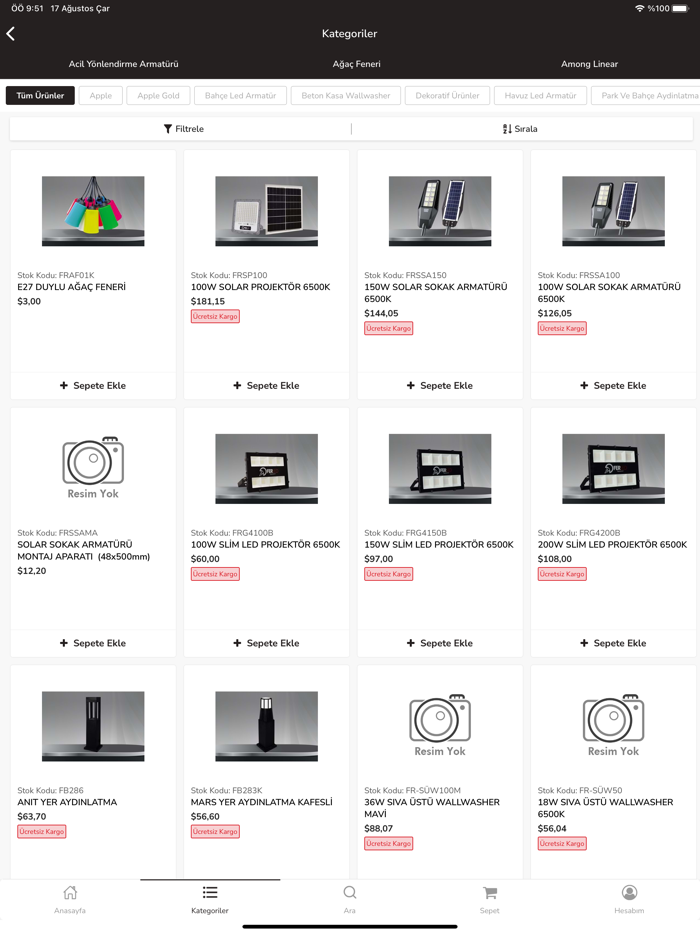Add 200W Slim Led Projektör to cart
The width and height of the screenshot is (700, 934).
[613, 643]
